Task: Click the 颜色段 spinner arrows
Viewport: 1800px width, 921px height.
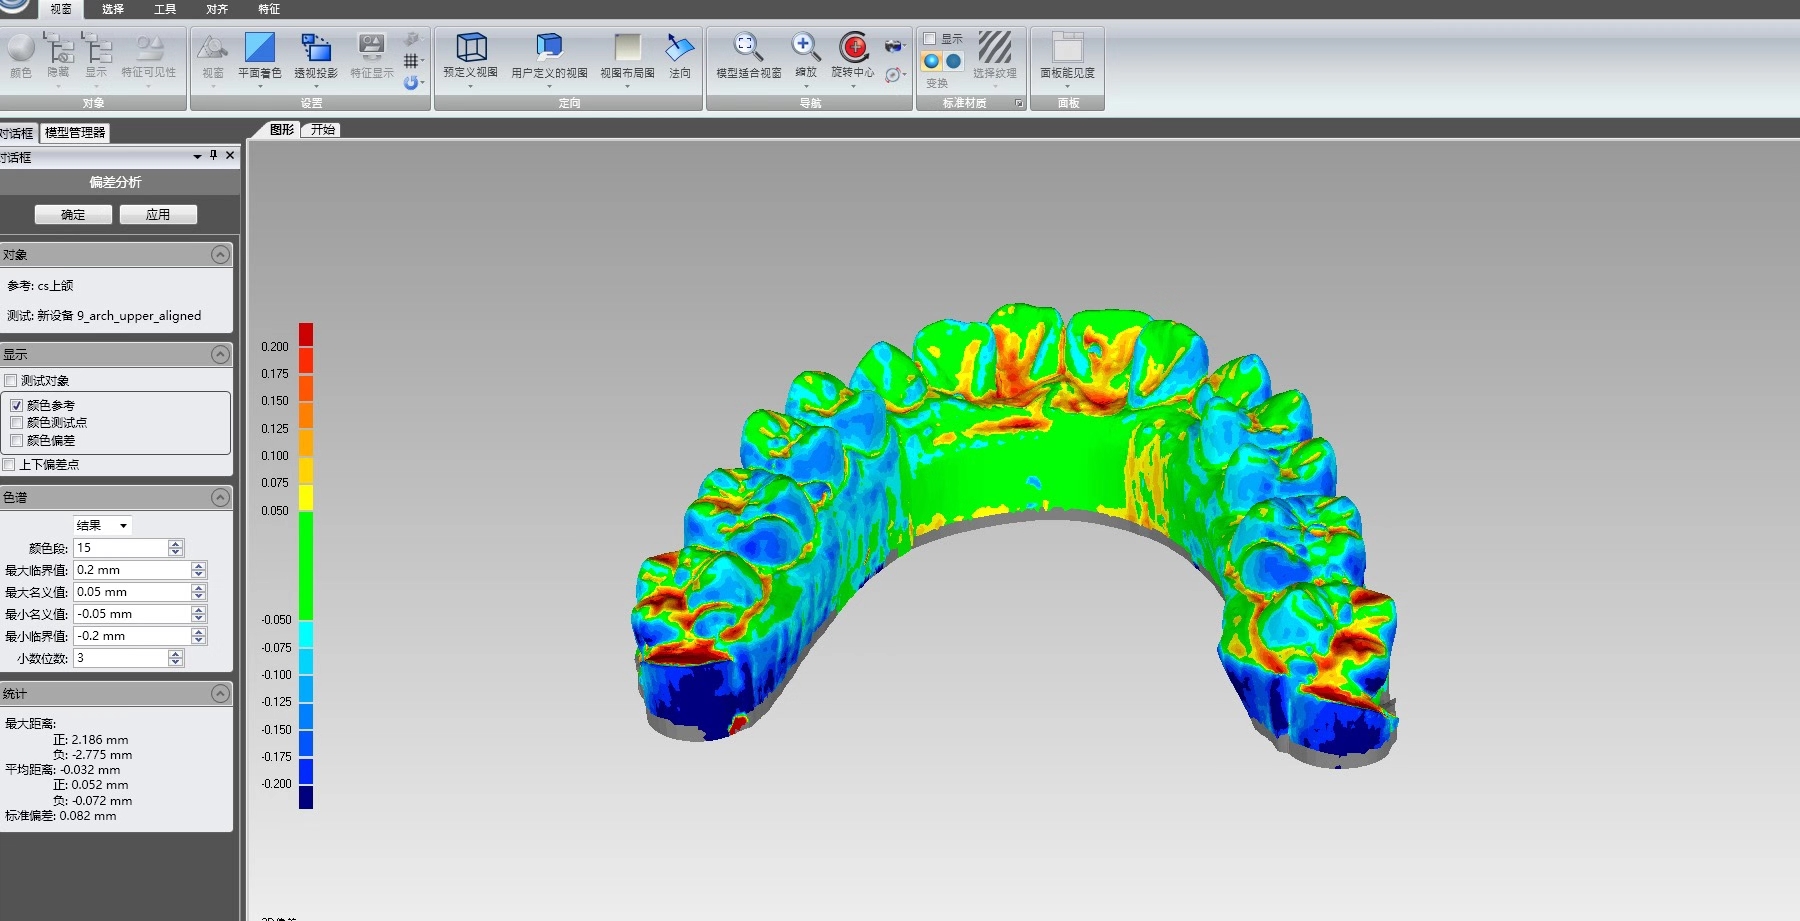Action: point(176,548)
